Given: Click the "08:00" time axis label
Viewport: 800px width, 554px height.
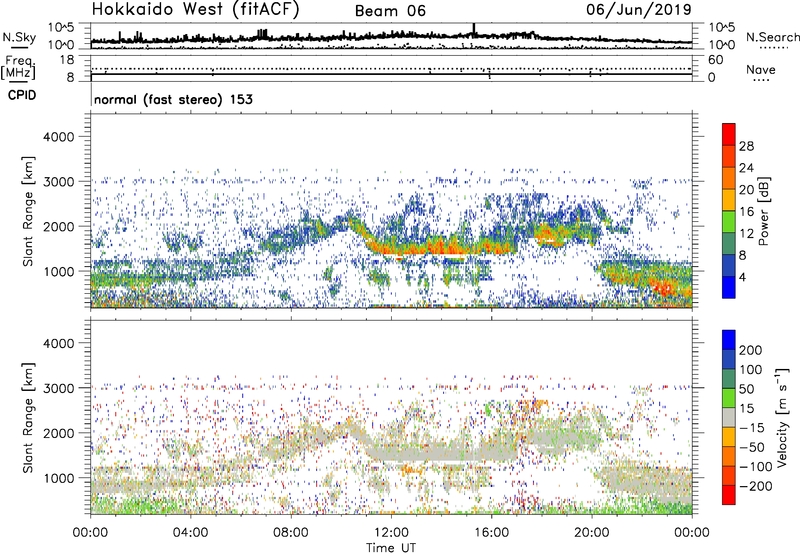Looking at the screenshot, I should (291, 533).
